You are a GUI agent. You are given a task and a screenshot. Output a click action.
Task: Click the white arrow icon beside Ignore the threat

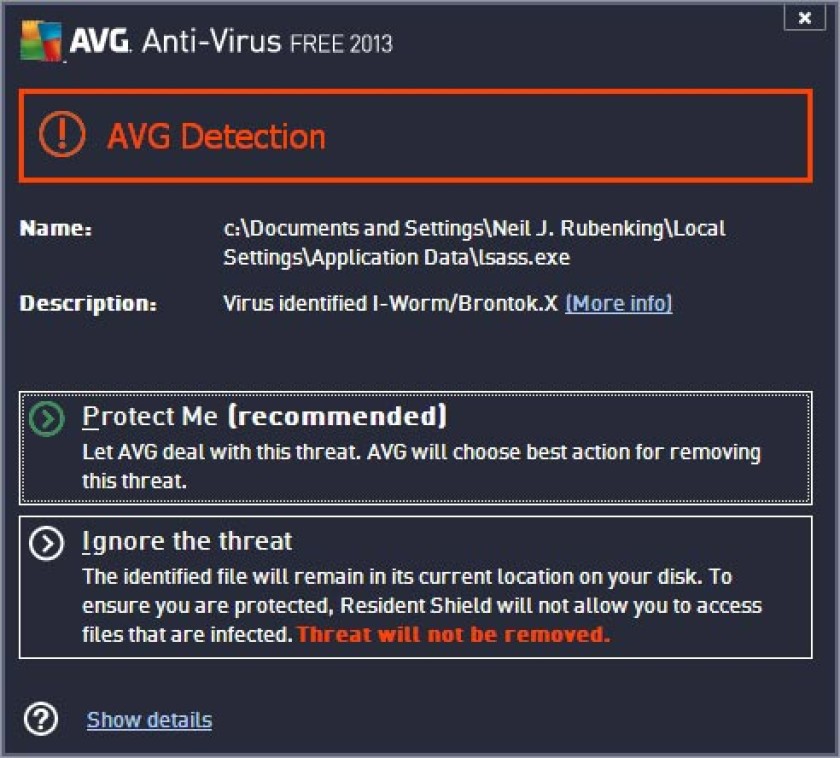point(47,543)
